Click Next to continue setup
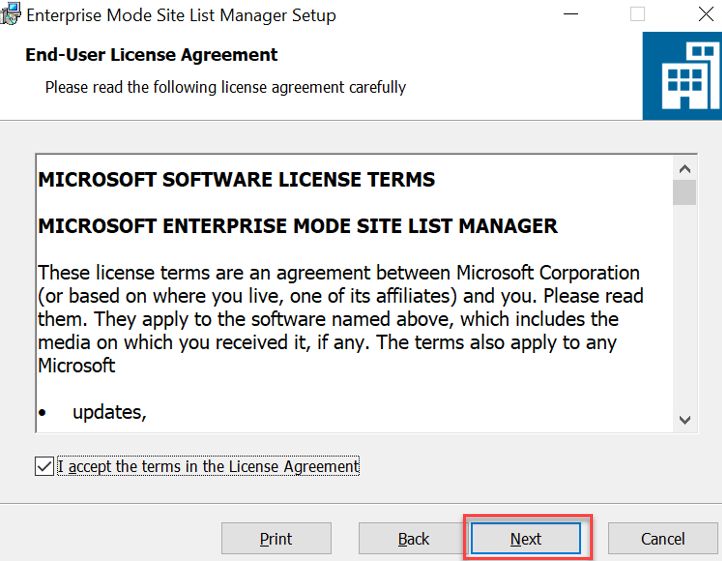This screenshot has width=722, height=561. pyautogui.click(x=526, y=538)
